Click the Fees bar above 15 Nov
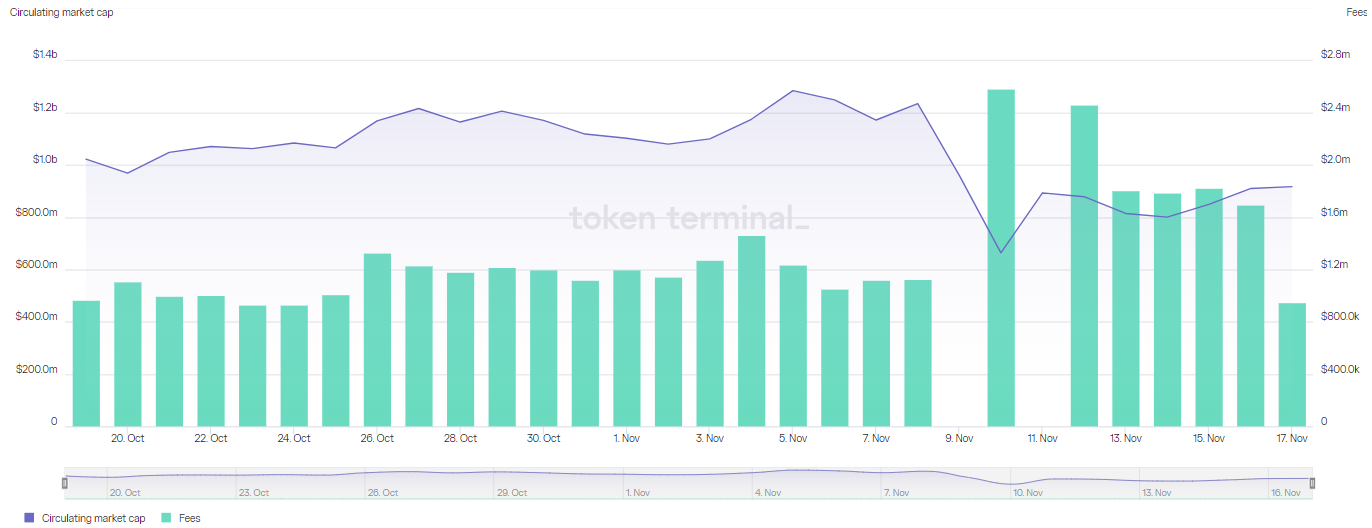This screenshot has width=1372, height=528. (x=1209, y=307)
